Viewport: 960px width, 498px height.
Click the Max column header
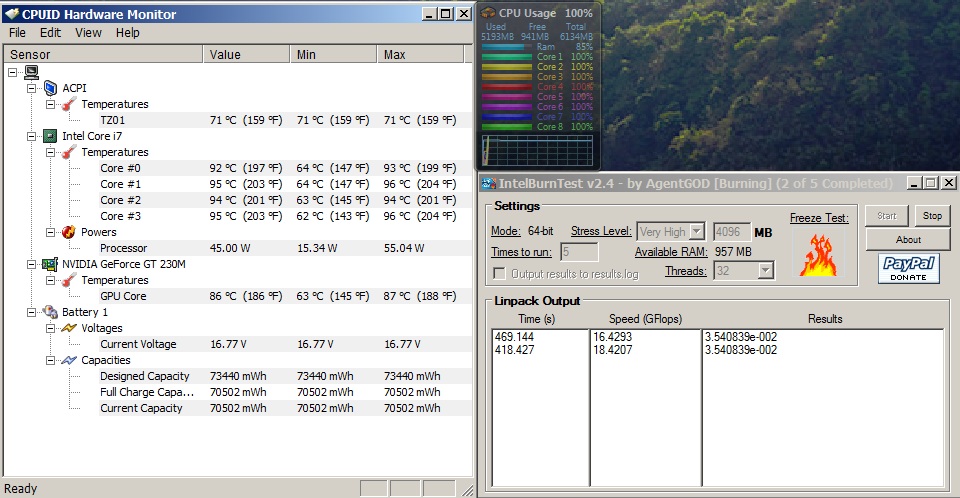click(x=420, y=55)
